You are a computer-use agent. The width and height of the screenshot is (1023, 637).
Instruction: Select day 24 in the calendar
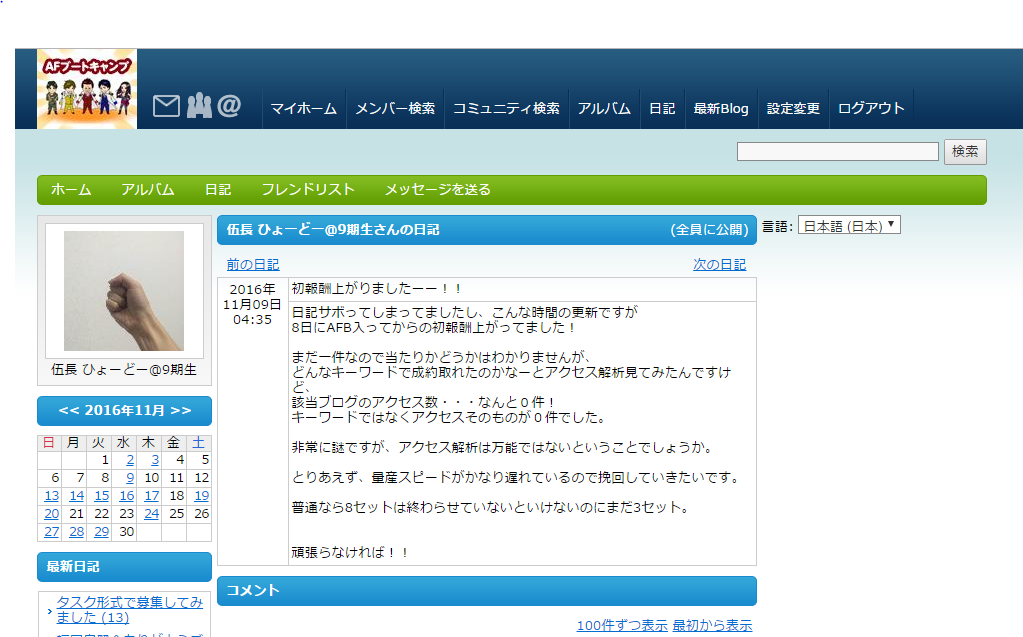coord(151,514)
